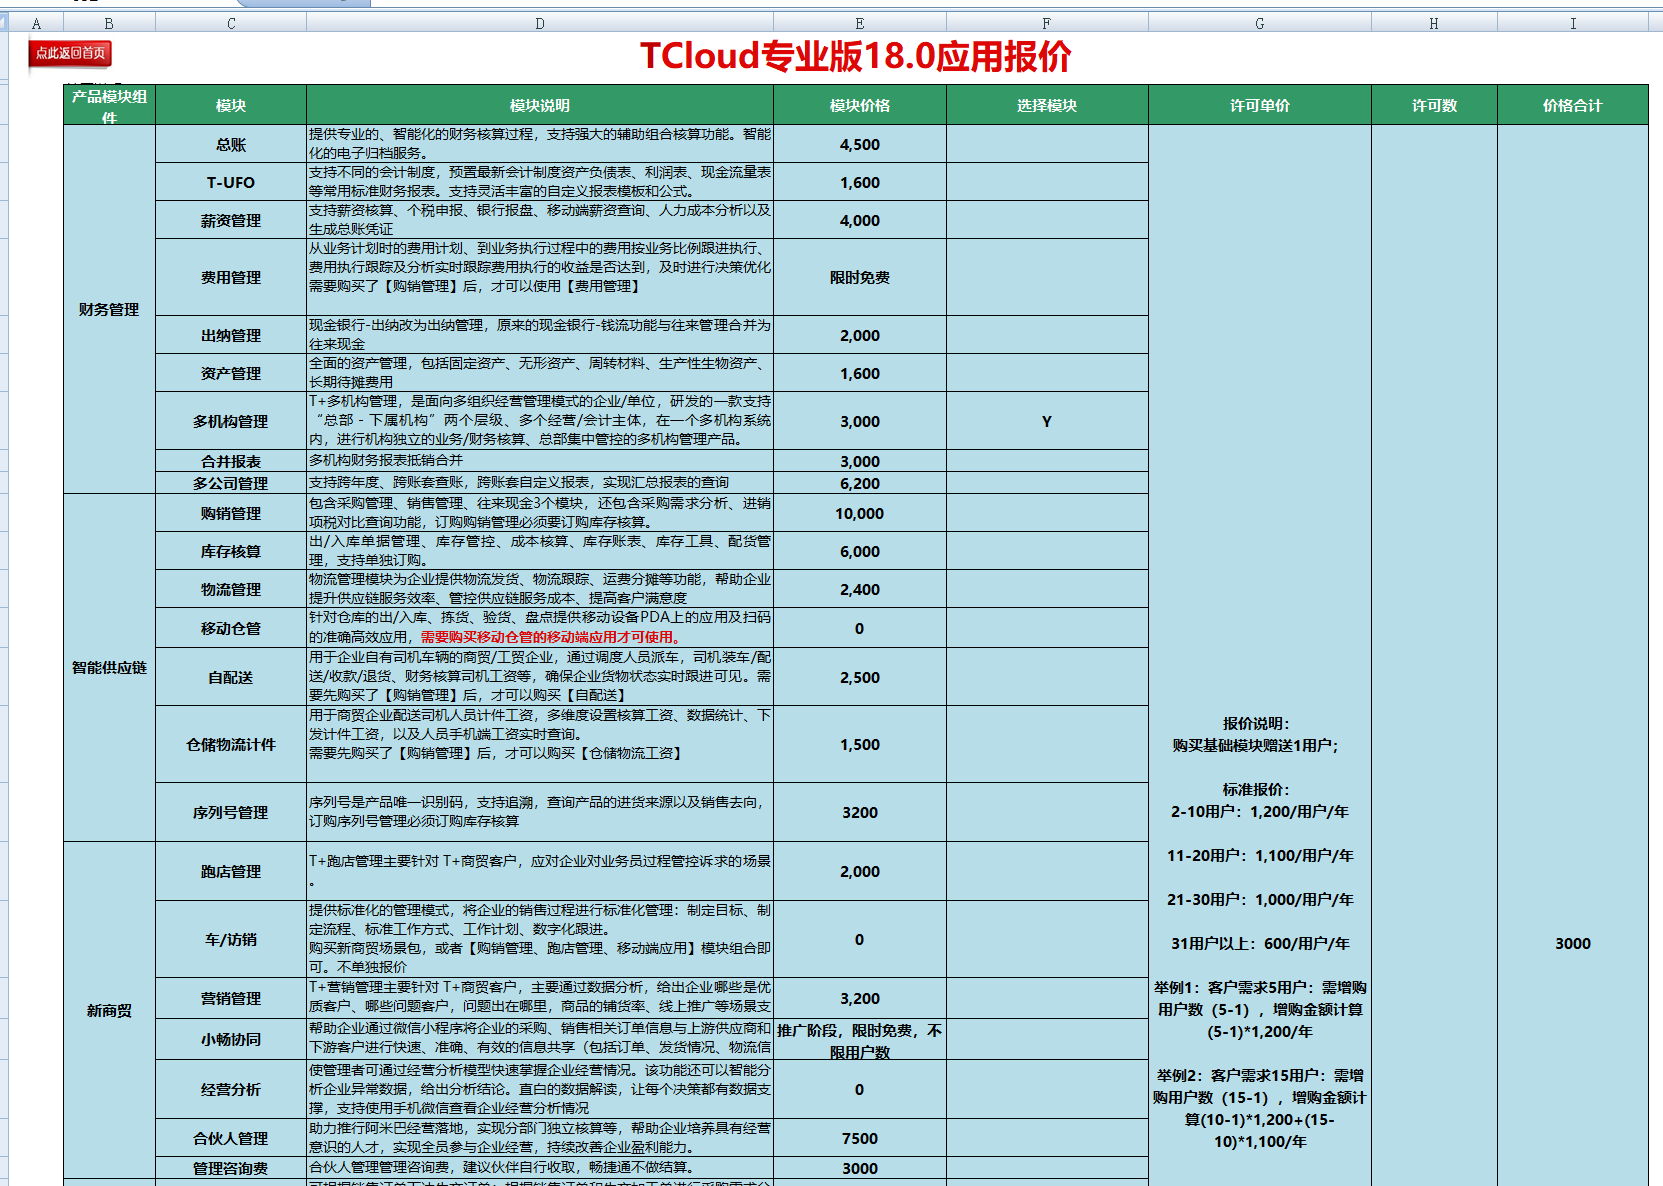Click the 3200 price for 序列号管理
Image resolution: width=1663 pixels, height=1186 pixels.
pyautogui.click(x=860, y=812)
